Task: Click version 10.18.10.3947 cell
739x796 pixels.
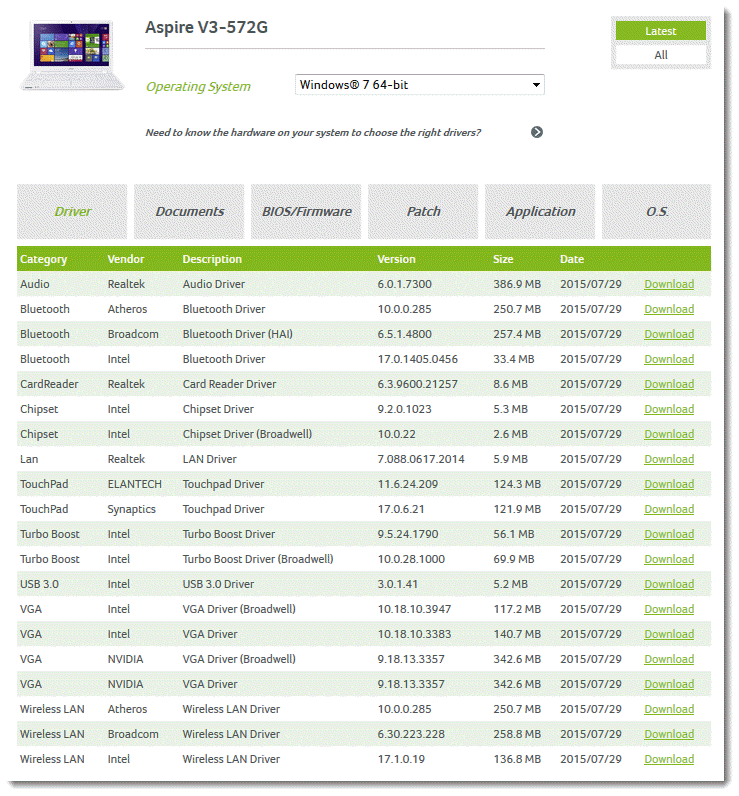Action: click(x=414, y=609)
